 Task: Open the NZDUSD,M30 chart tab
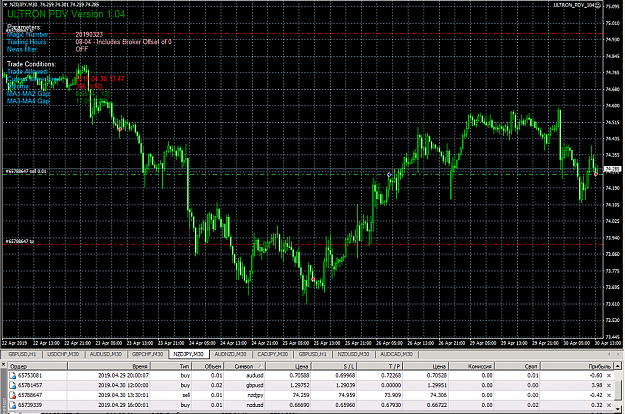353,354
